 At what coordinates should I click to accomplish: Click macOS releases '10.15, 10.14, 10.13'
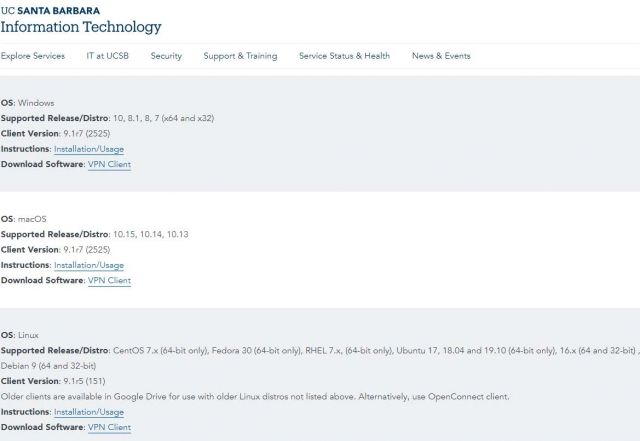[x=151, y=234]
